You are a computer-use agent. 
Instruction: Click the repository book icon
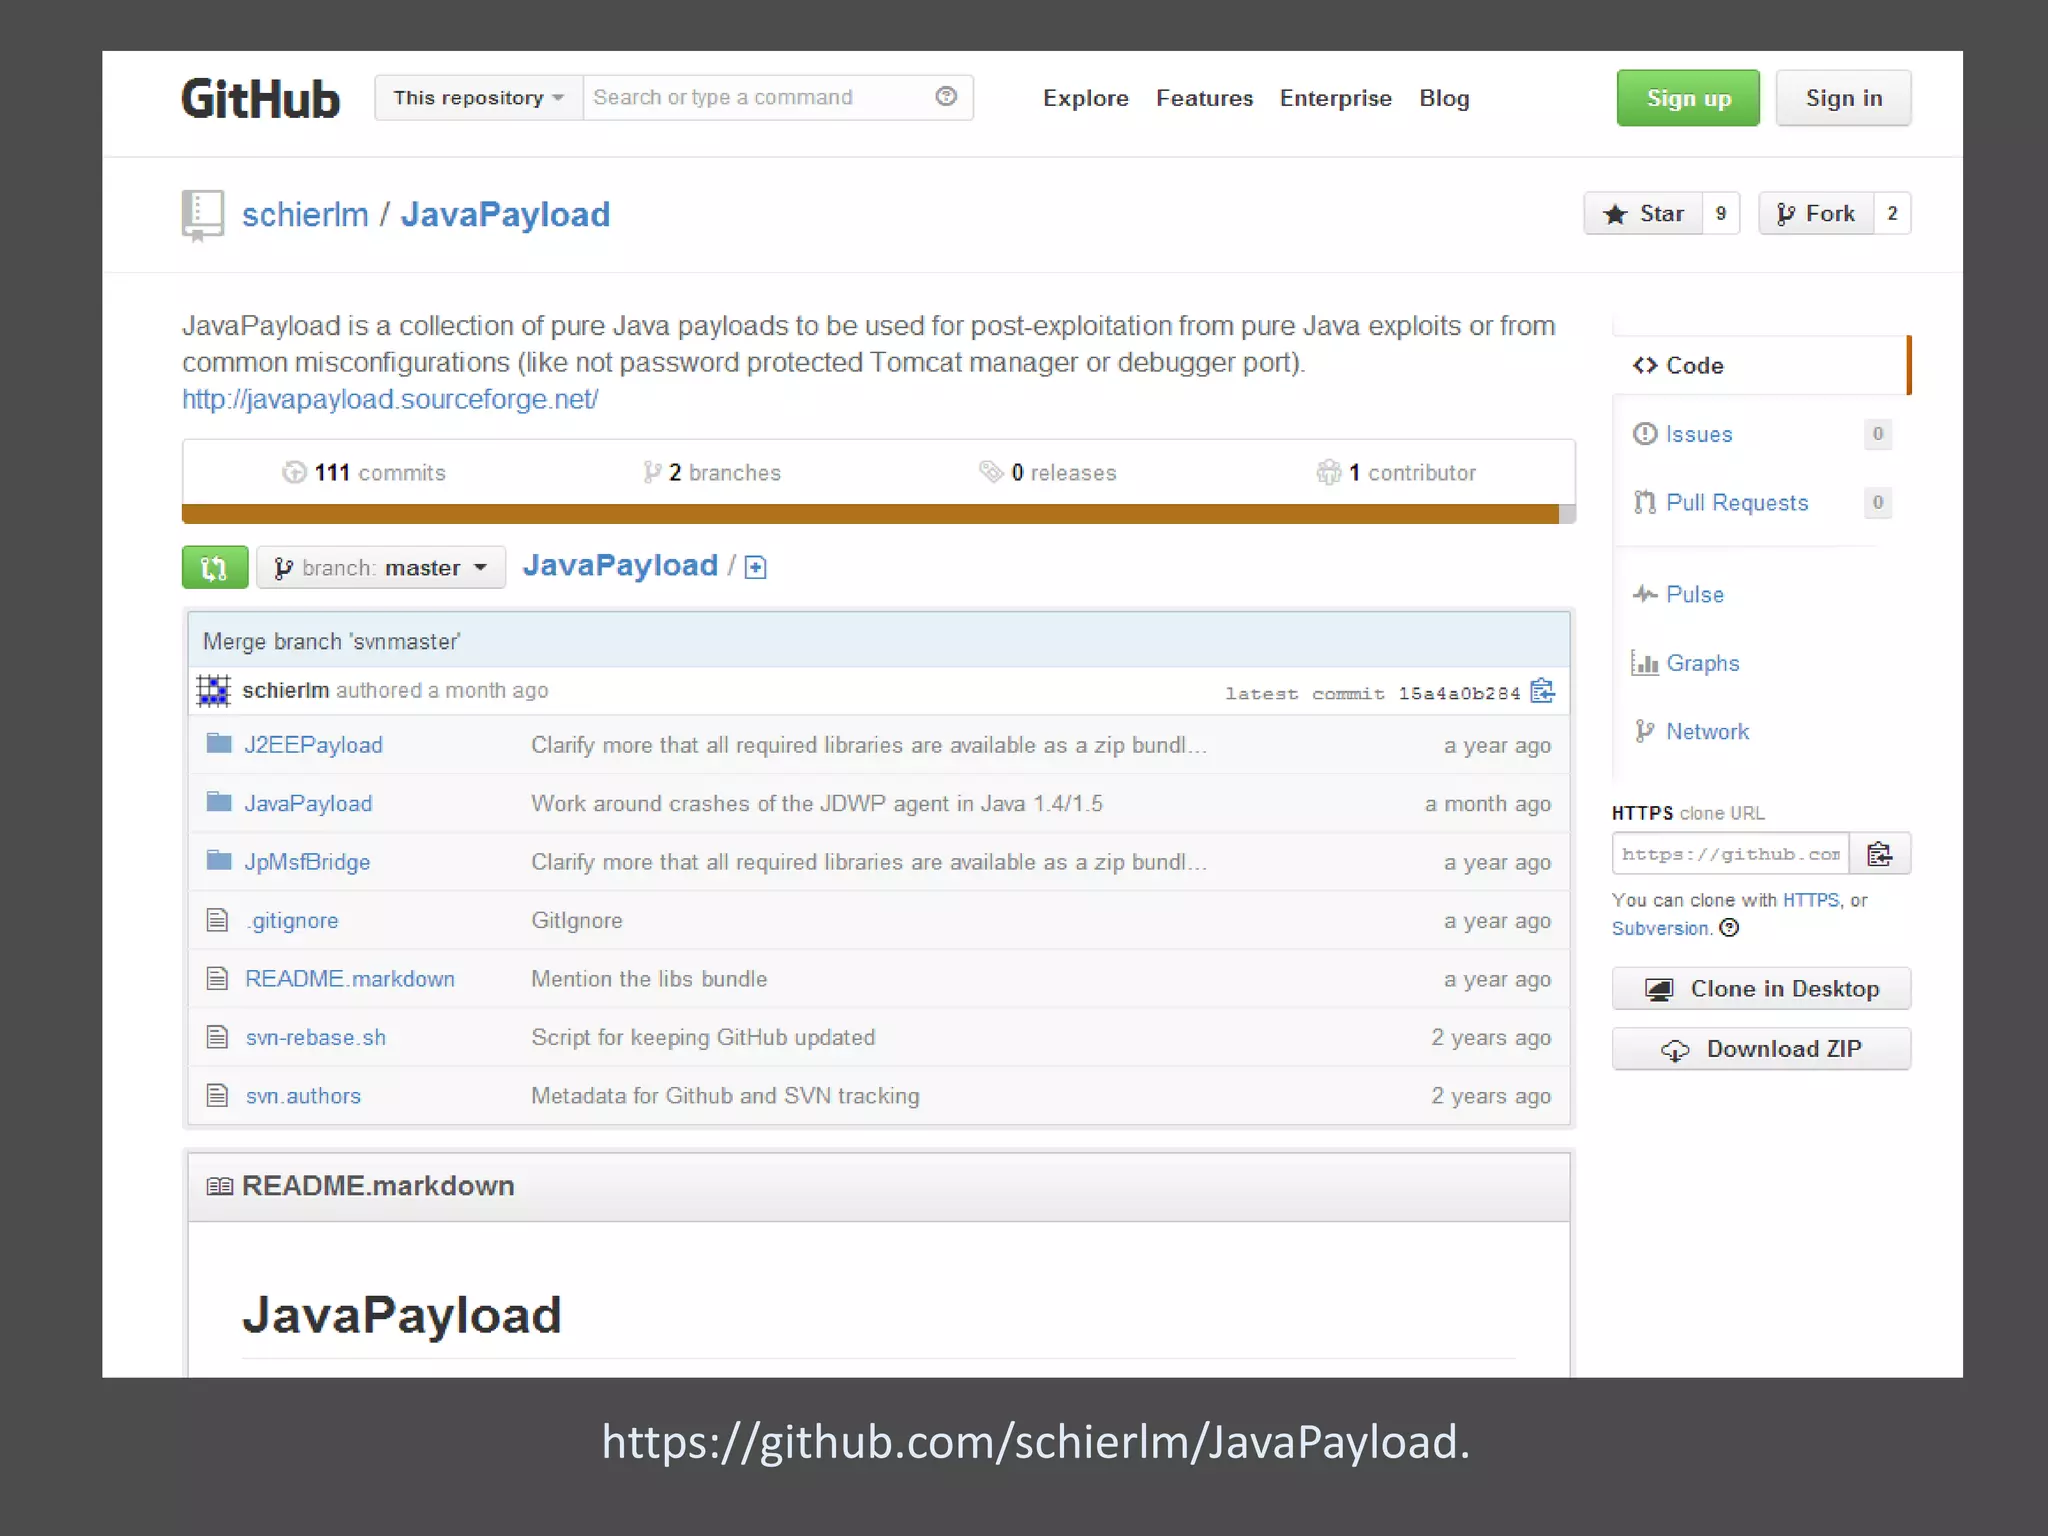[x=202, y=215]
